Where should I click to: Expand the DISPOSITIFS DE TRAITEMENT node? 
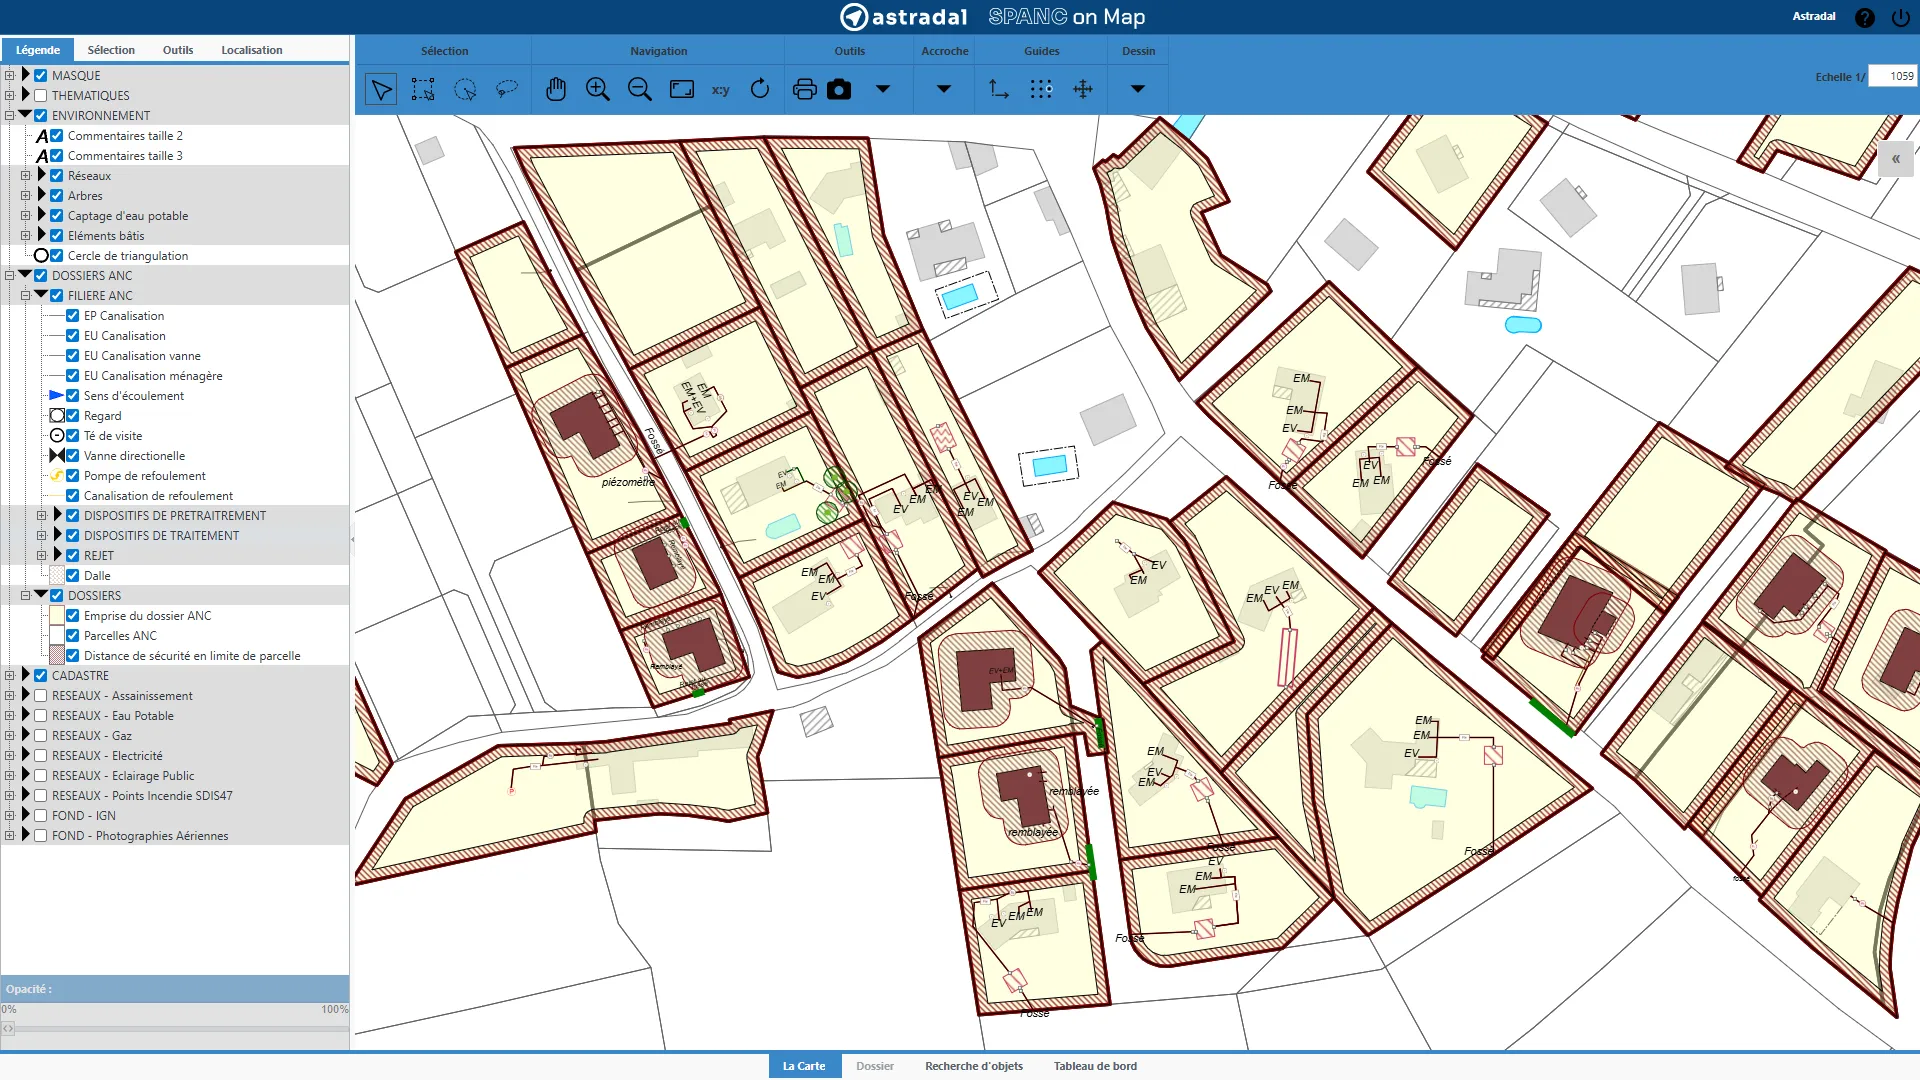tap(40, 535)
